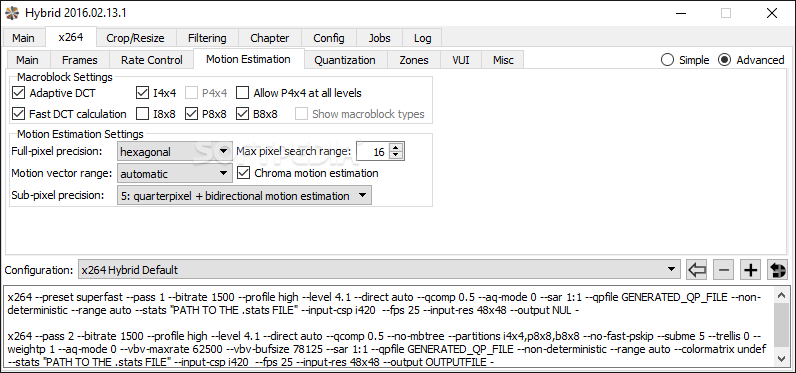
Task: Open the Crop/Resize tab
Action: point(135,38)
